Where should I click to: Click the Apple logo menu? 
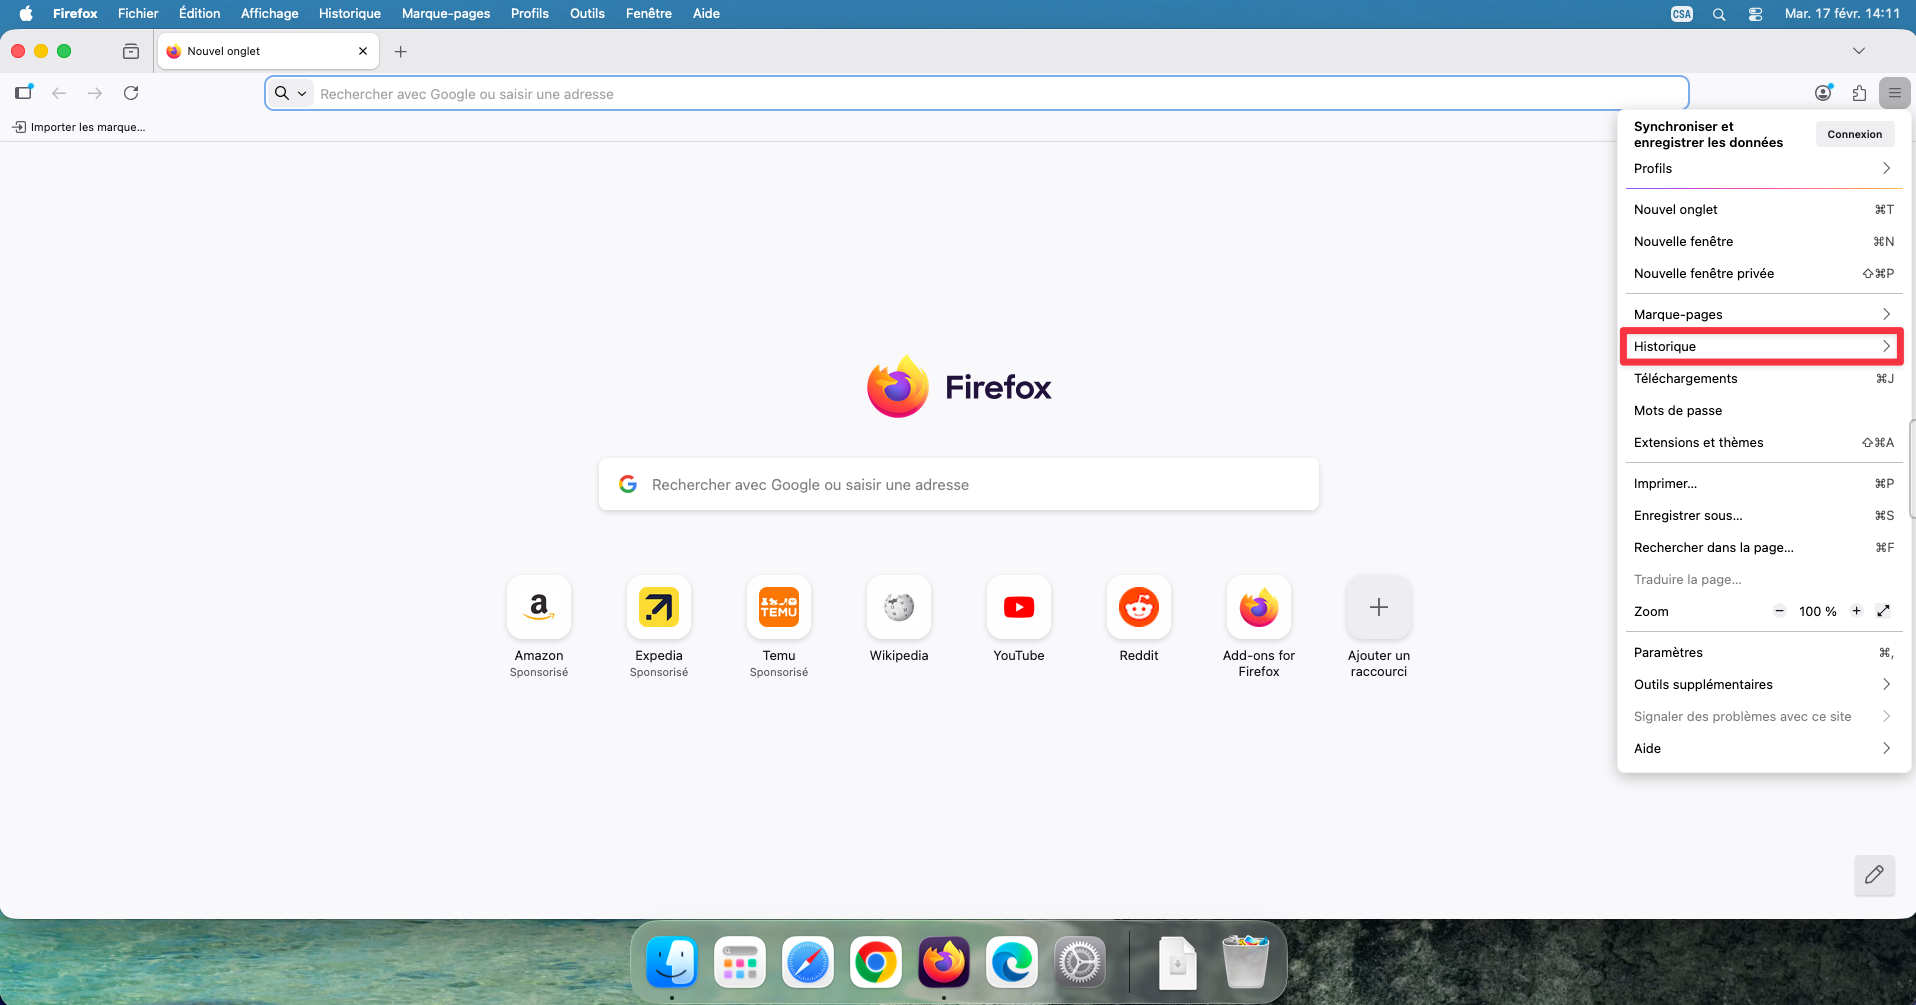tap(26, 13)
